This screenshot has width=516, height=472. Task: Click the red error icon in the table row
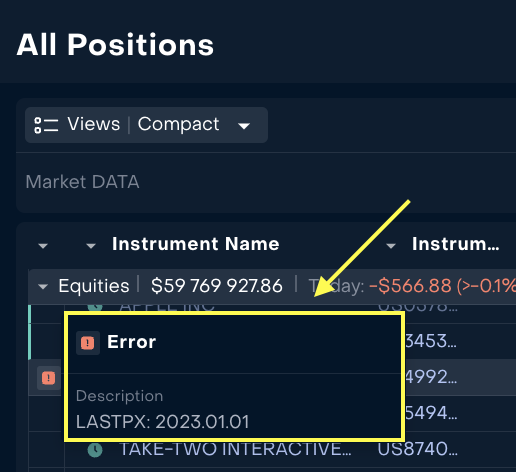click(x=48, y=378)
